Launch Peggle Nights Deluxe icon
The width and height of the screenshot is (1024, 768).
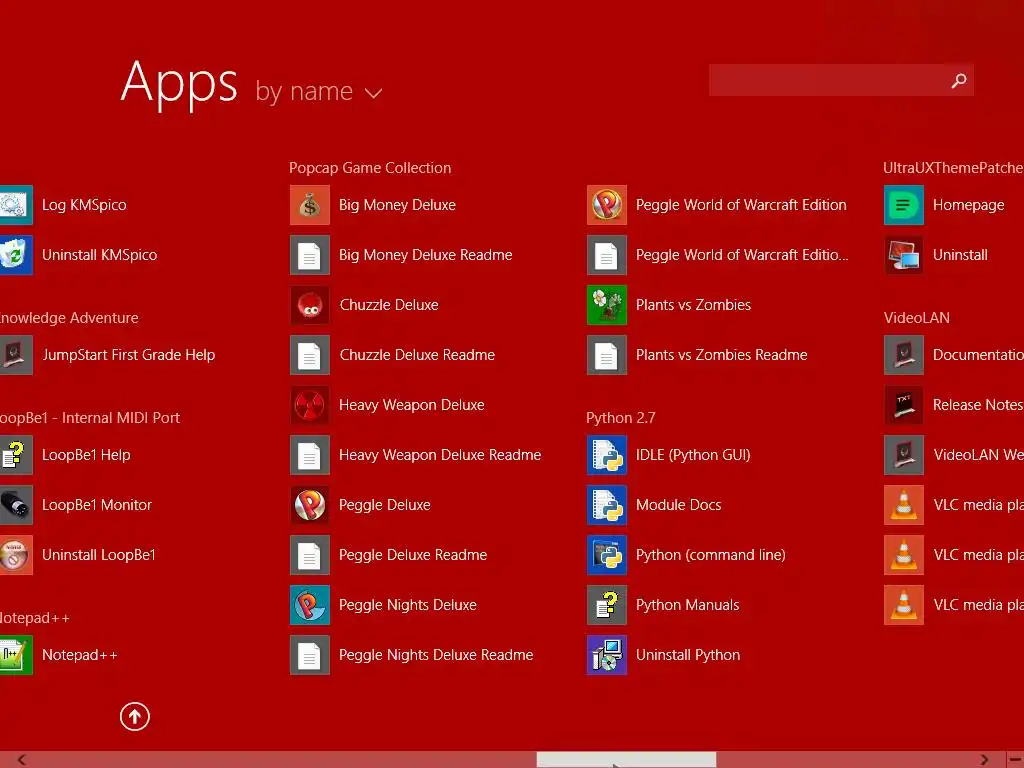coord(310,605)
